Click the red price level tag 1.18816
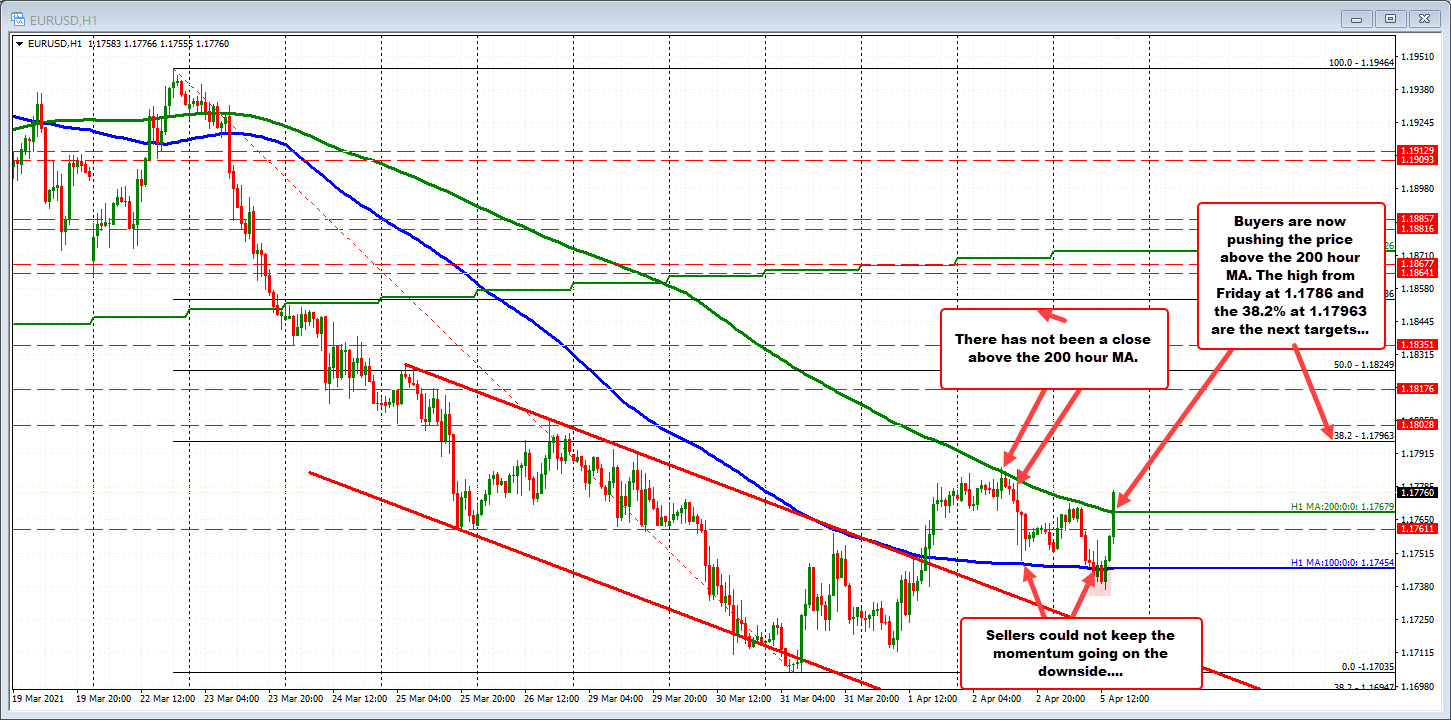The image size is (1451, 720). tap(1418, 228)
